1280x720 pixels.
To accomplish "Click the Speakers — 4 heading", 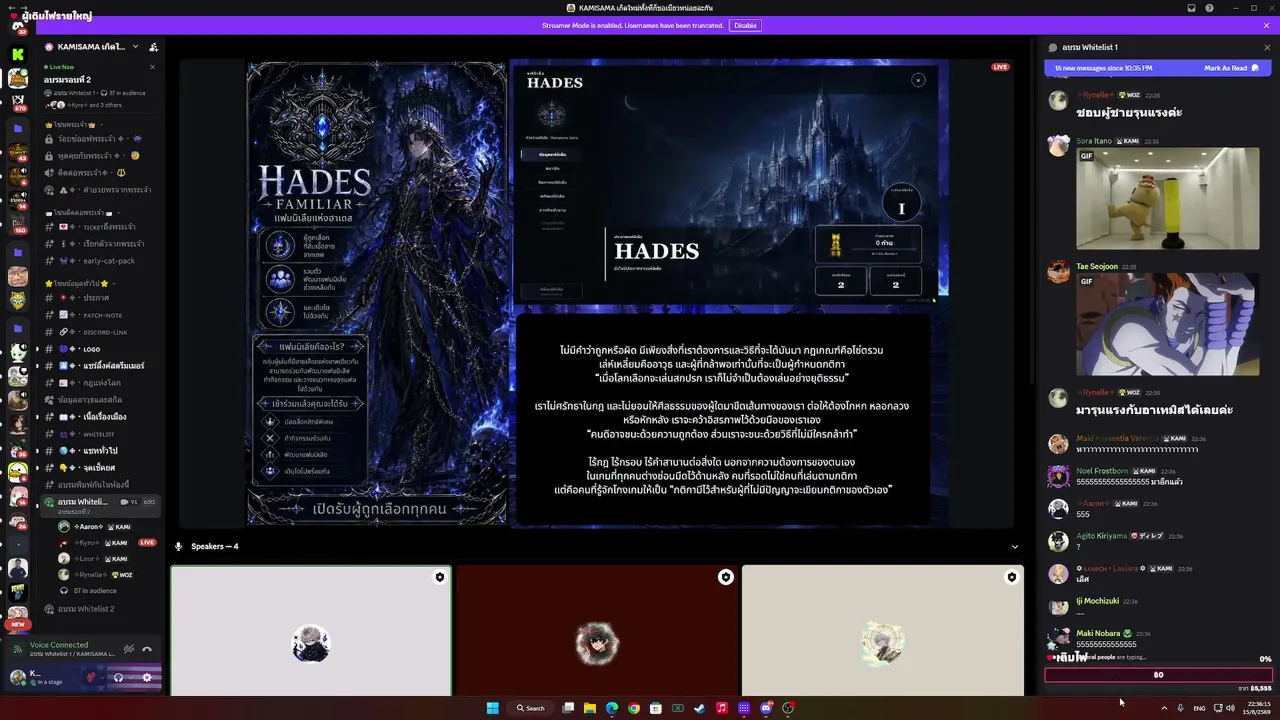I will point(215,547).
